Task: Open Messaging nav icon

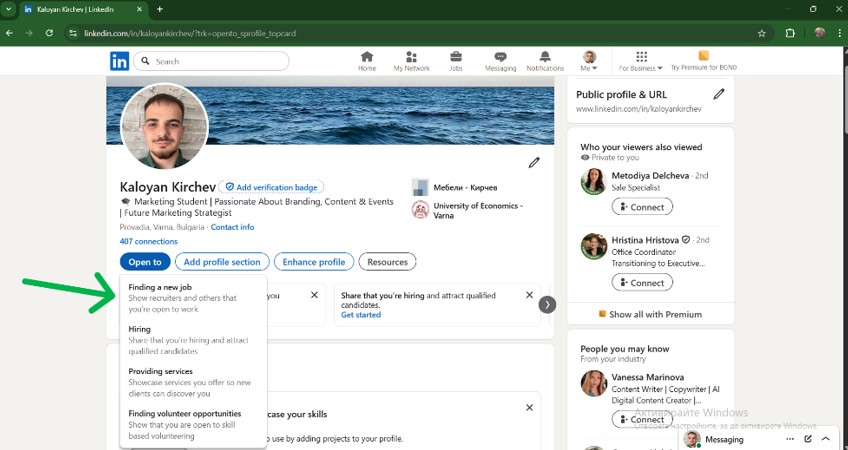Action: (x=500, y=61)
